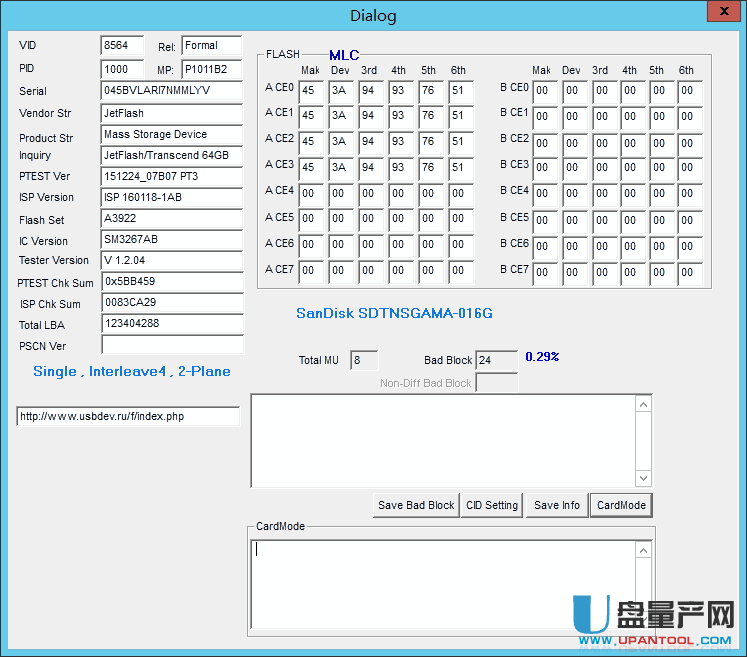
Task: Click the Total MU field
Action: 364,360
